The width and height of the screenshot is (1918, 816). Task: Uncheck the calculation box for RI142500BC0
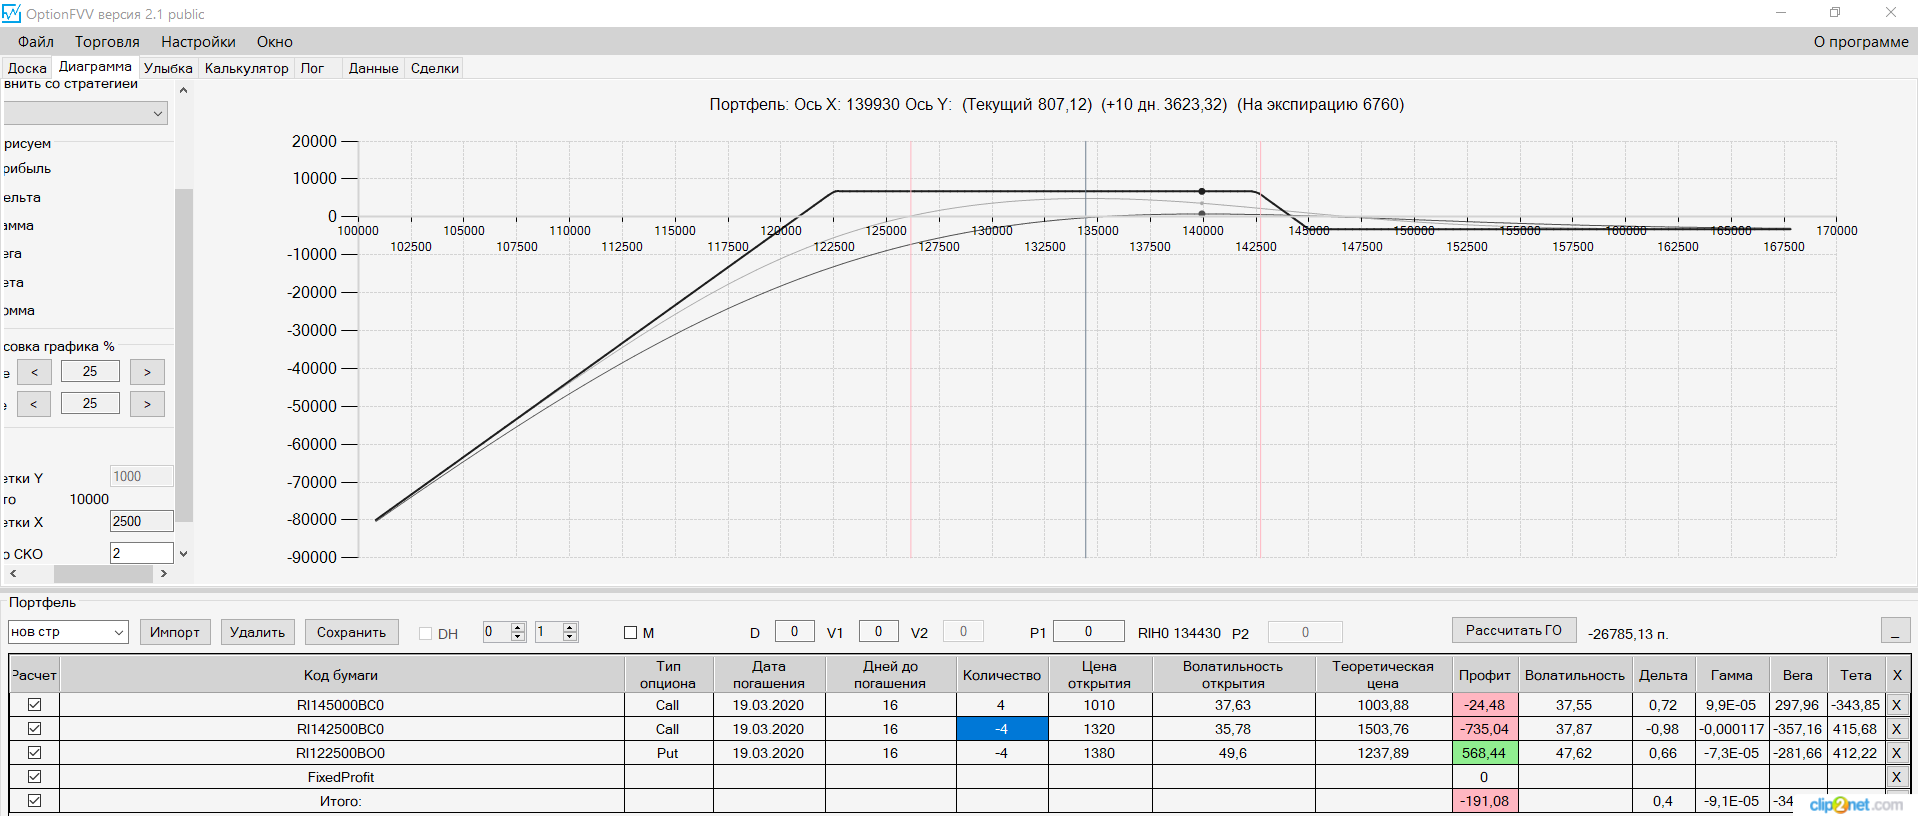point(35,729)
